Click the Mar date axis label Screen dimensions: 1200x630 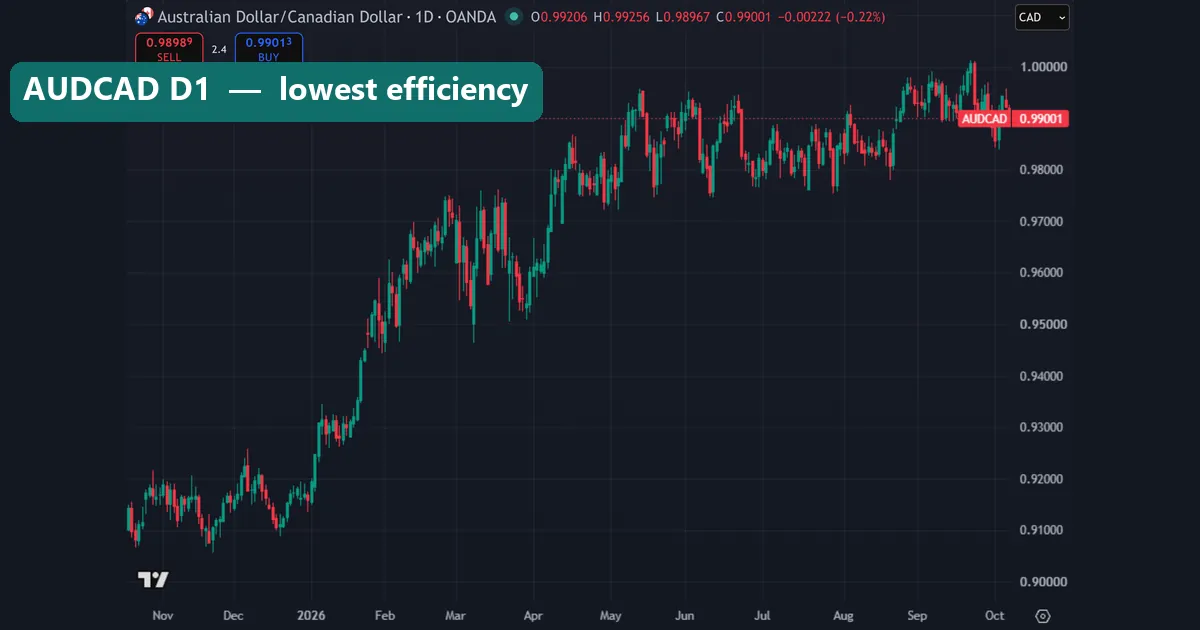(455, 616)
